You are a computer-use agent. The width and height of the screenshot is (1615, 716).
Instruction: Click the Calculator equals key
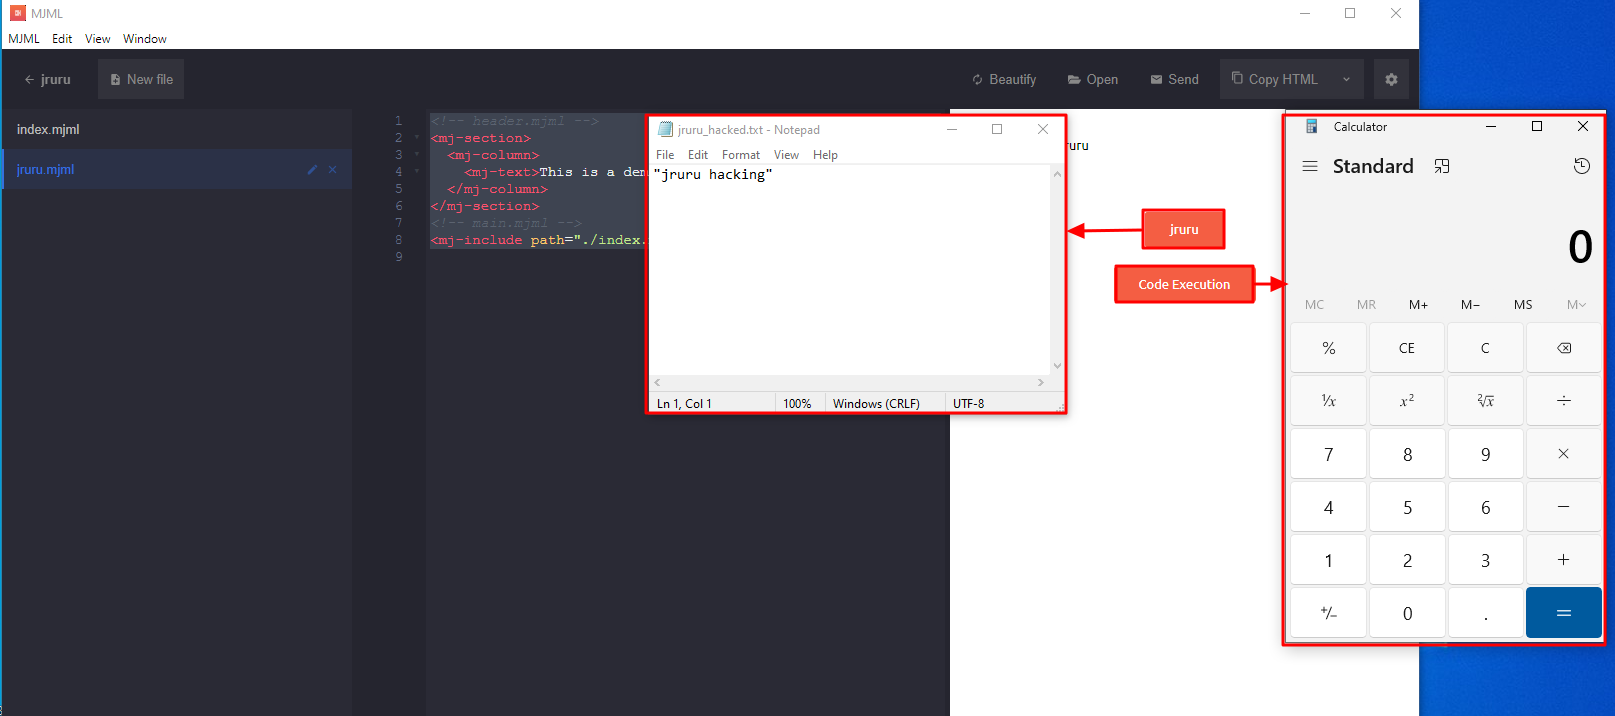coord(1564,613)
